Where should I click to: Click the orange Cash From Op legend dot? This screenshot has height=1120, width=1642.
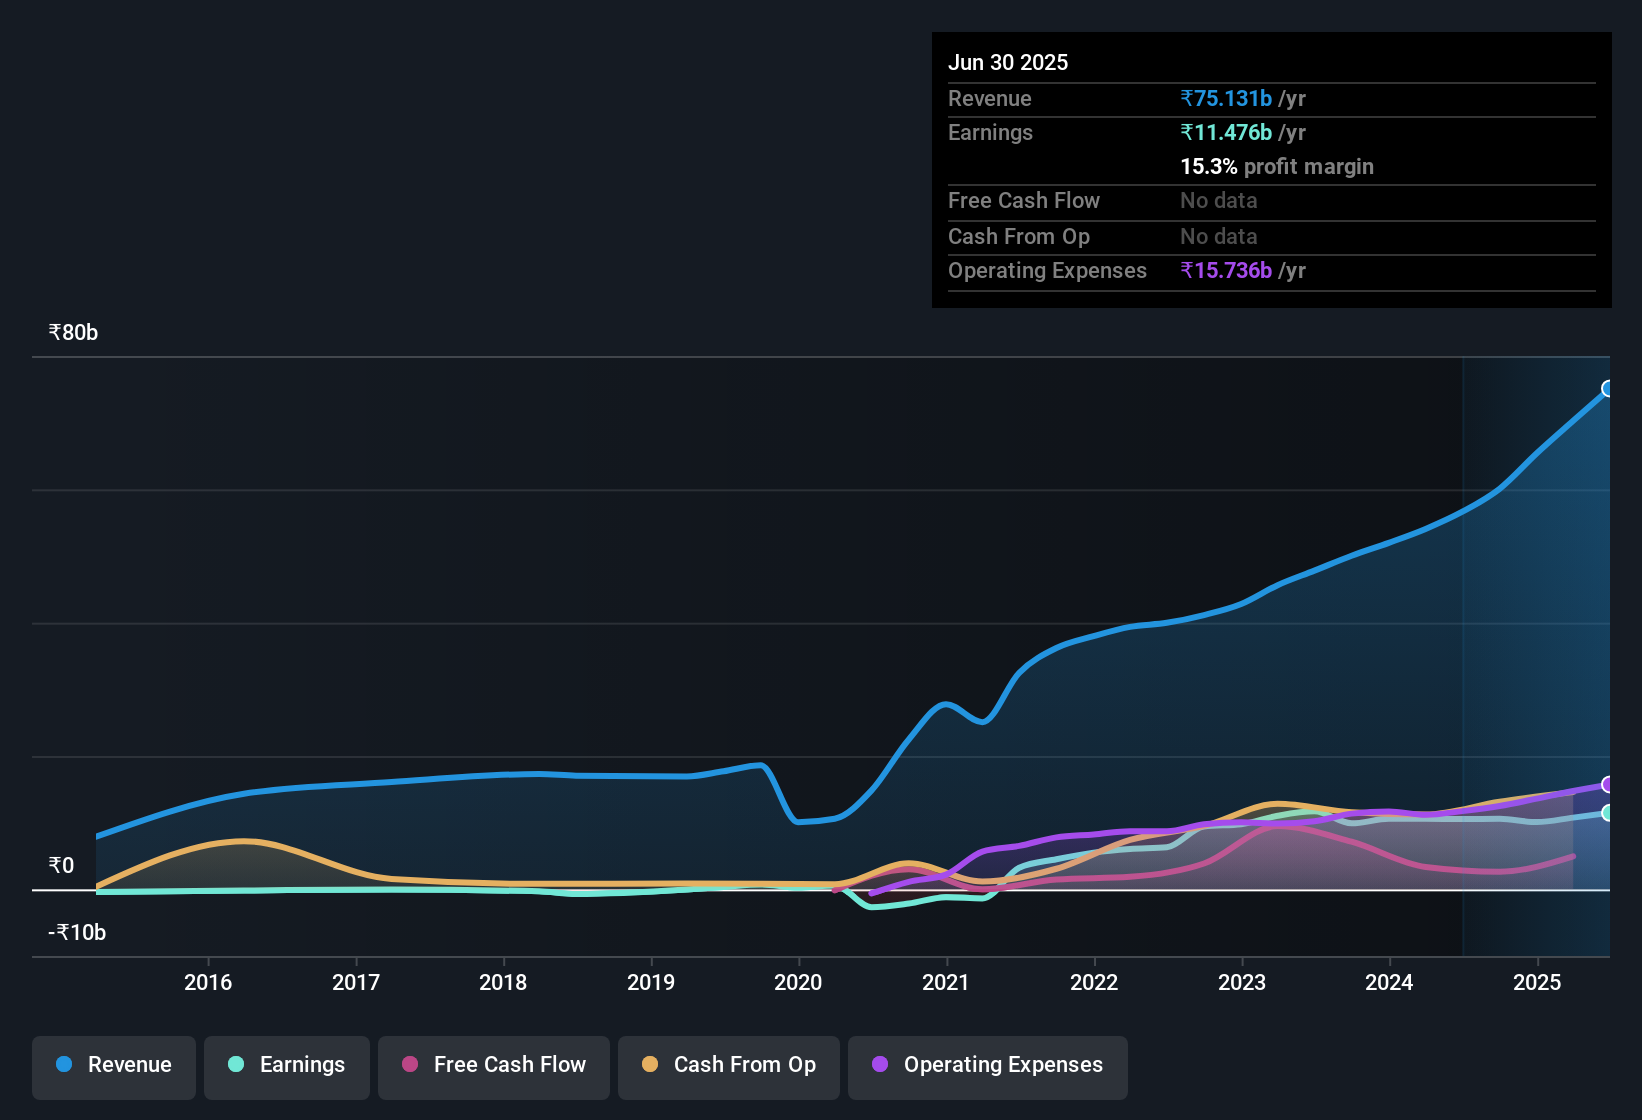[649, 1065]
